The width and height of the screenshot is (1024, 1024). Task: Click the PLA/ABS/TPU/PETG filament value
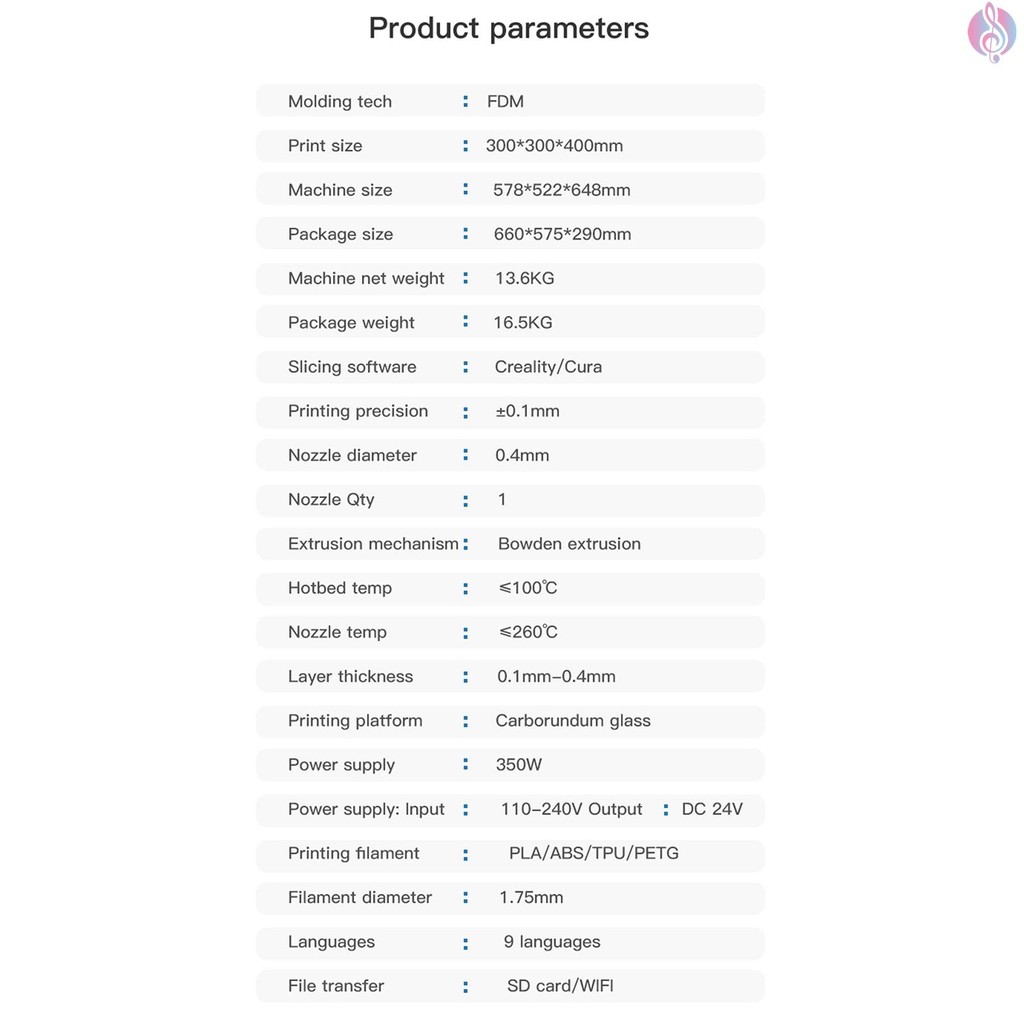click(594, 853)
